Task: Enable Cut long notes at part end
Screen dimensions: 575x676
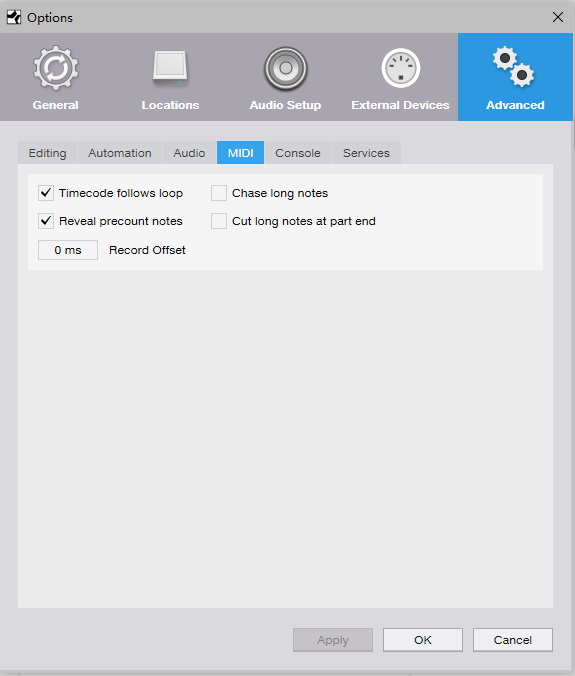Action: tap(219, 221)
